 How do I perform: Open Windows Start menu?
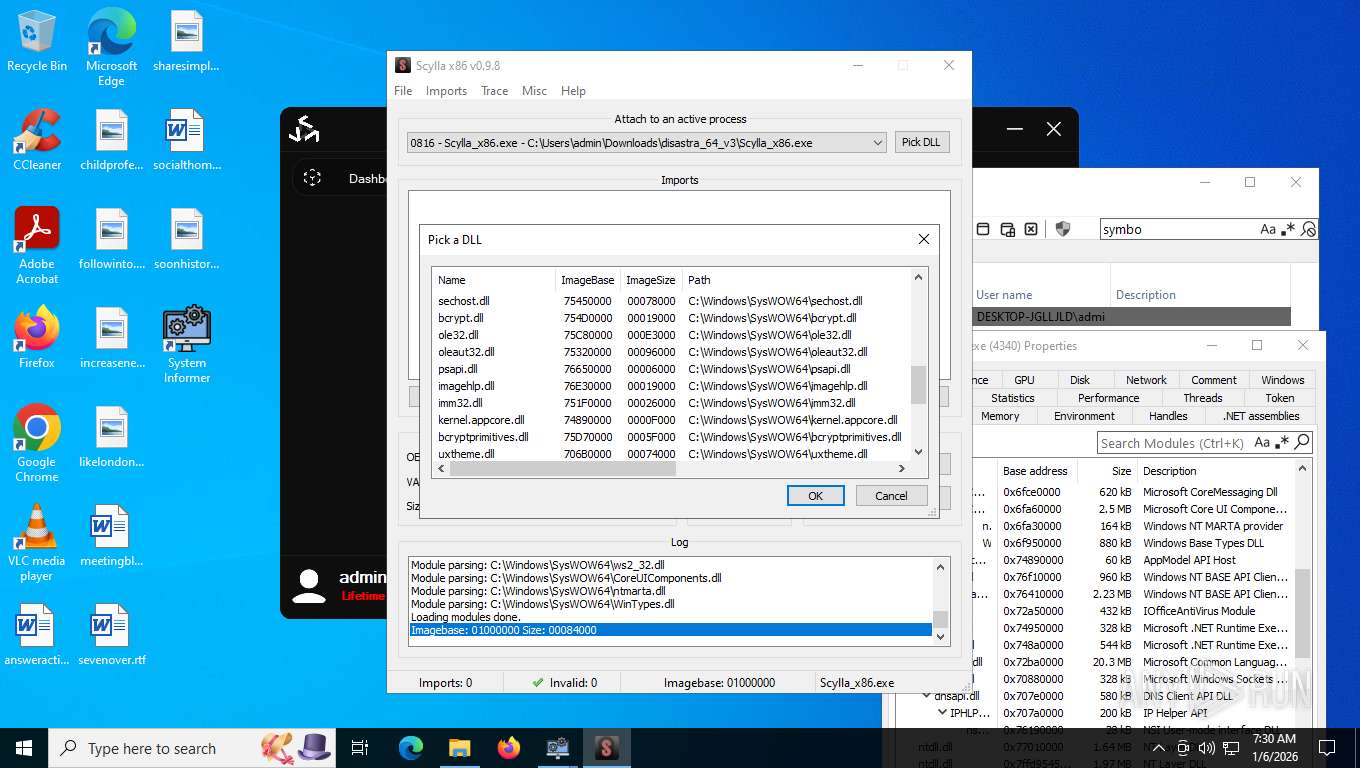click(24, 748)
